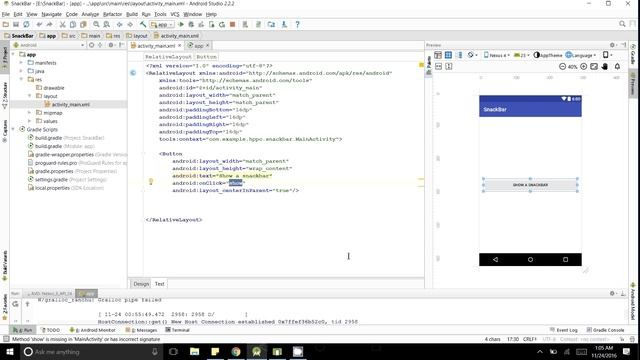The height and width of the screenshot is (360, 640).
Task: Select the activity_main.xml editor tab
Action: pos(156,46)
